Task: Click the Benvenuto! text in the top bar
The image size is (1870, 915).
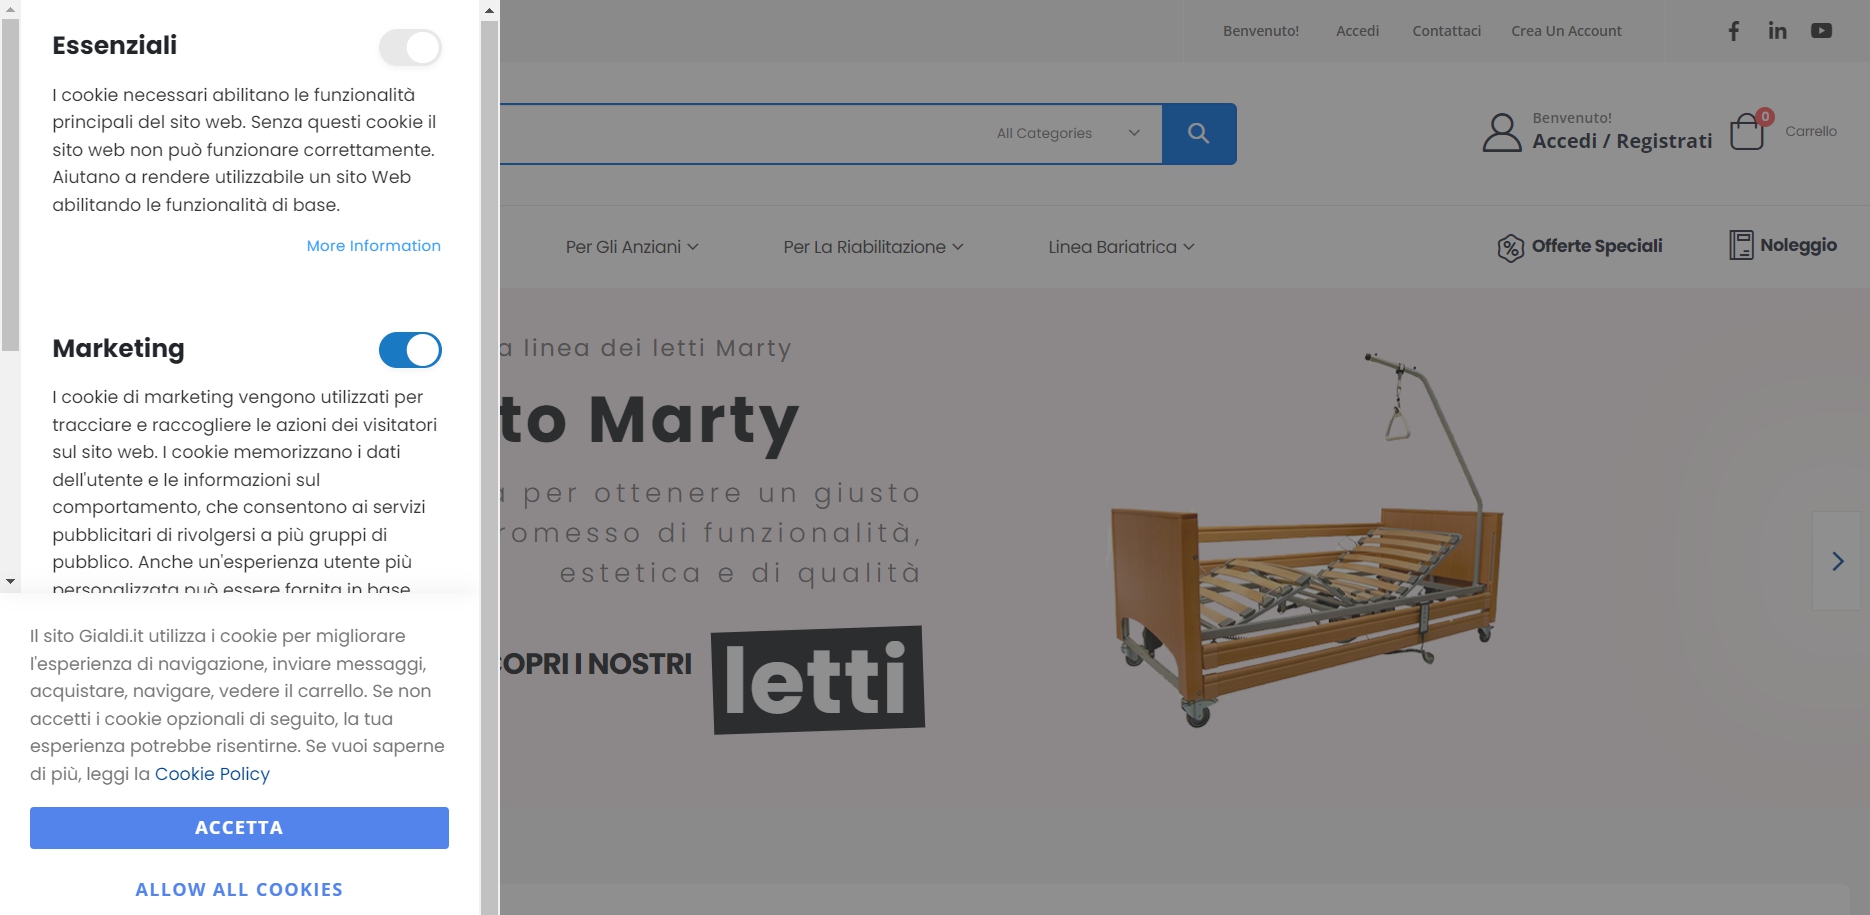Action: tap(1261, 31)
